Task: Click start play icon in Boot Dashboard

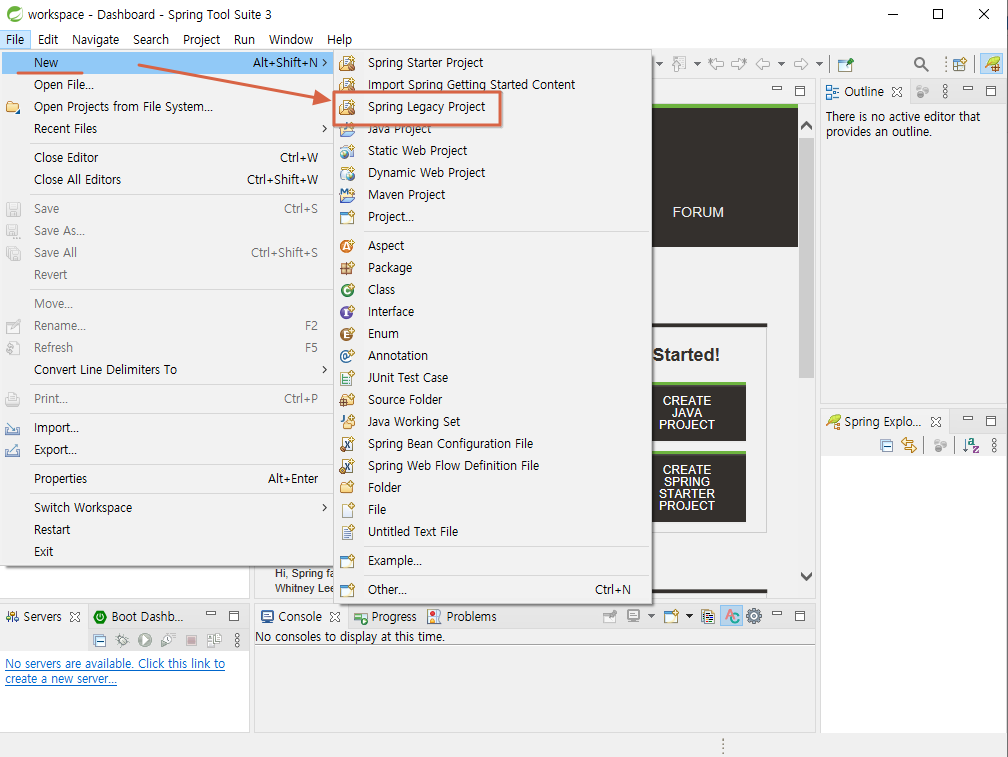Action: click(x=145, y=640)
